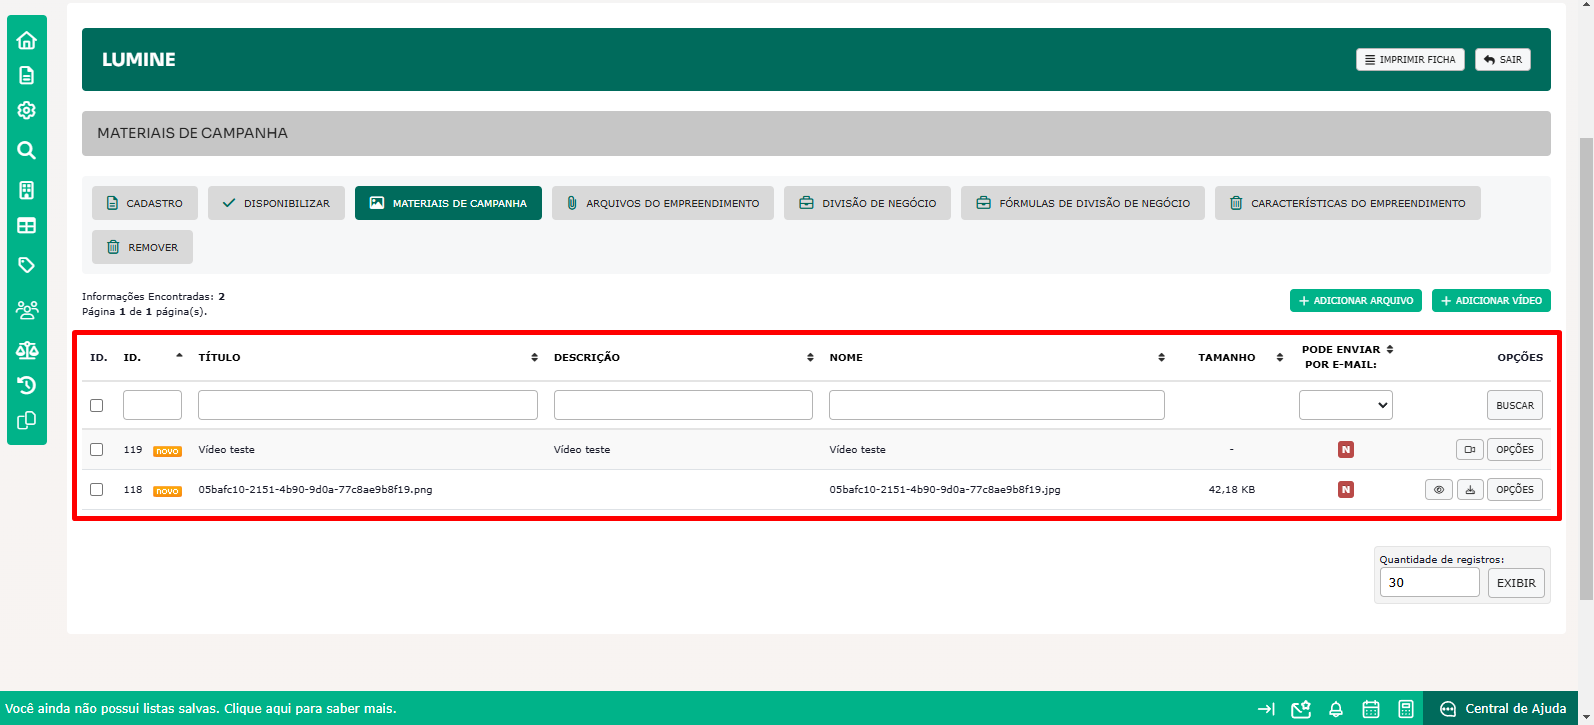The width and height of the screenshot is (1594, 725).
Task: Tick the select-all checkbox in filter row
Action: (97, 405)
